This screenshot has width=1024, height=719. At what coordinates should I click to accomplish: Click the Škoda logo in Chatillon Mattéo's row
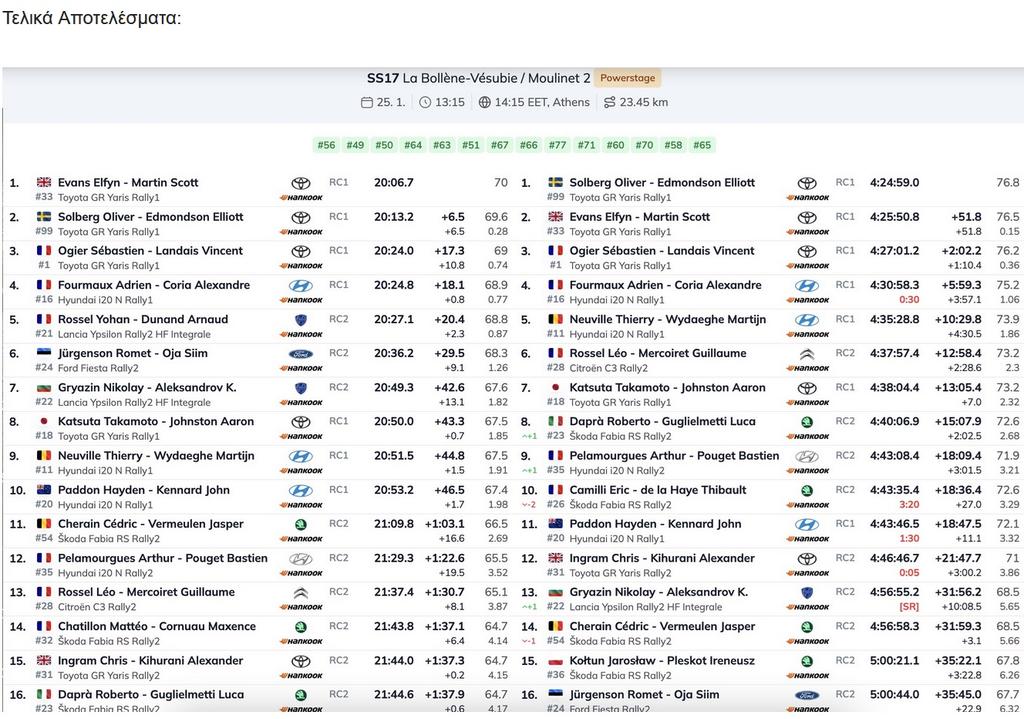point(301,627)
